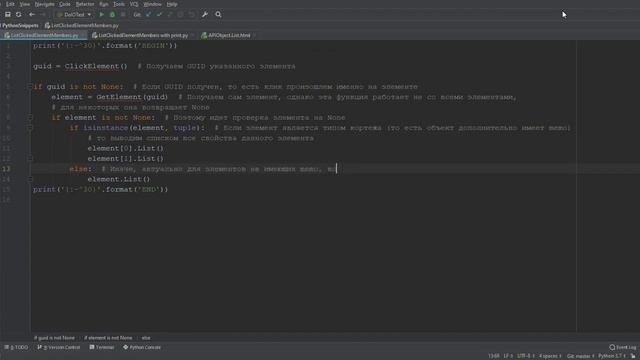Click ListClickedElementMembers.py in the navigation bar

coord(82,25)
